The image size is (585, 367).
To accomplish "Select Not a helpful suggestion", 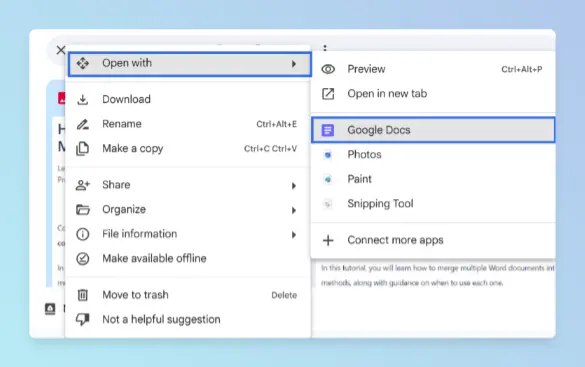I will click(188, 320).
